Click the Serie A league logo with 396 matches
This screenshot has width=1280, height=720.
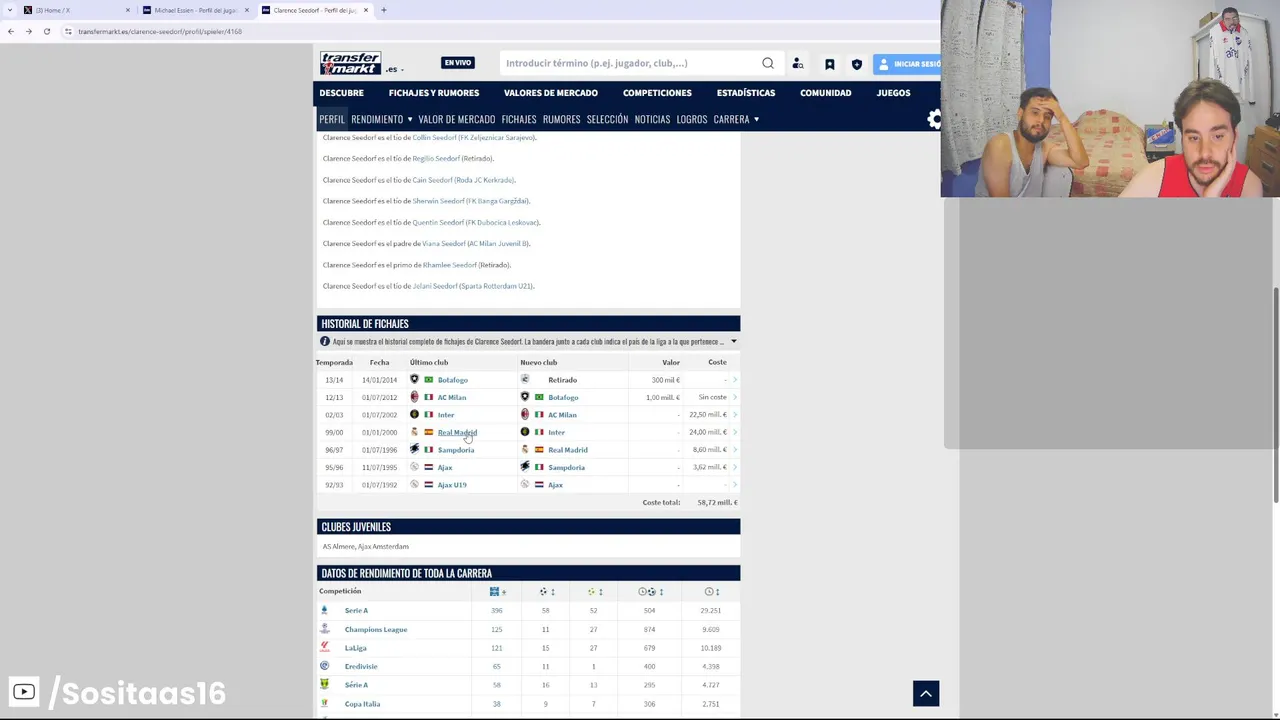click(x=324, y=610)
